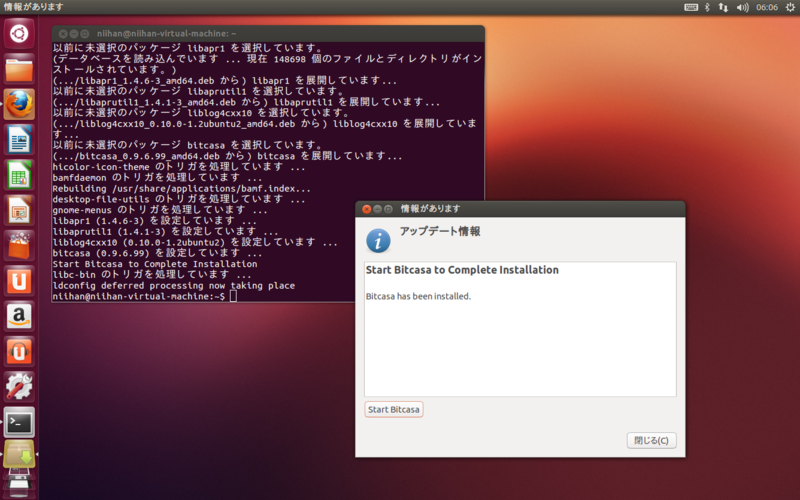Click 'Bitcasa has been installed.' text
The width and height of the screenshot is (800, 500).
coord(418,296)
